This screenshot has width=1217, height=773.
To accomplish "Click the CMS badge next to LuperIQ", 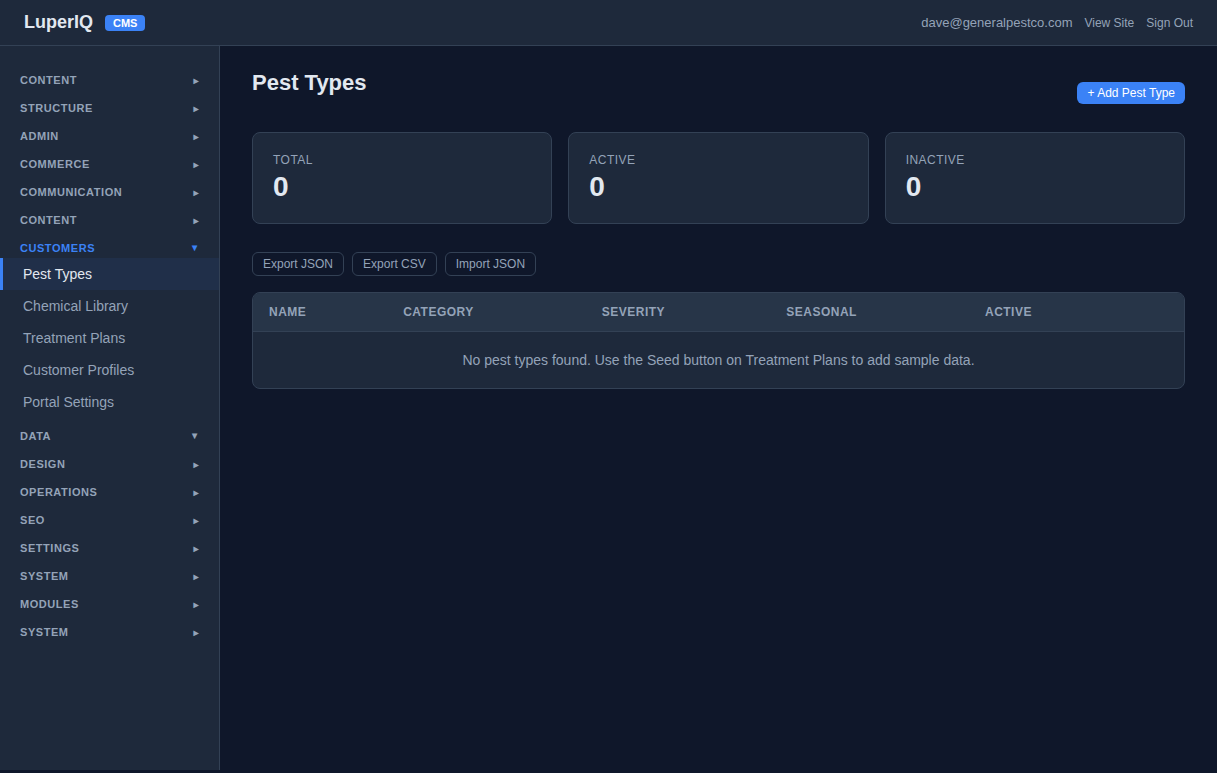I will 124,22.
